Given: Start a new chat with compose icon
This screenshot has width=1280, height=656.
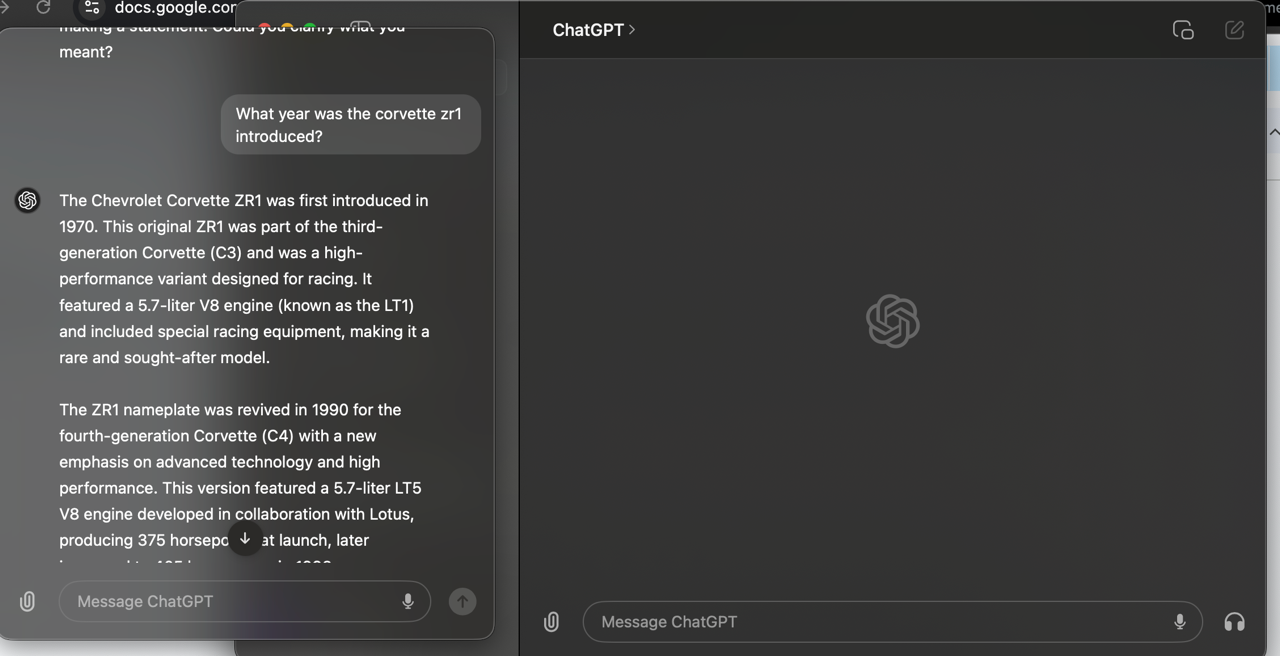Looking at the screenshot, I should (x=1235, y=30).
